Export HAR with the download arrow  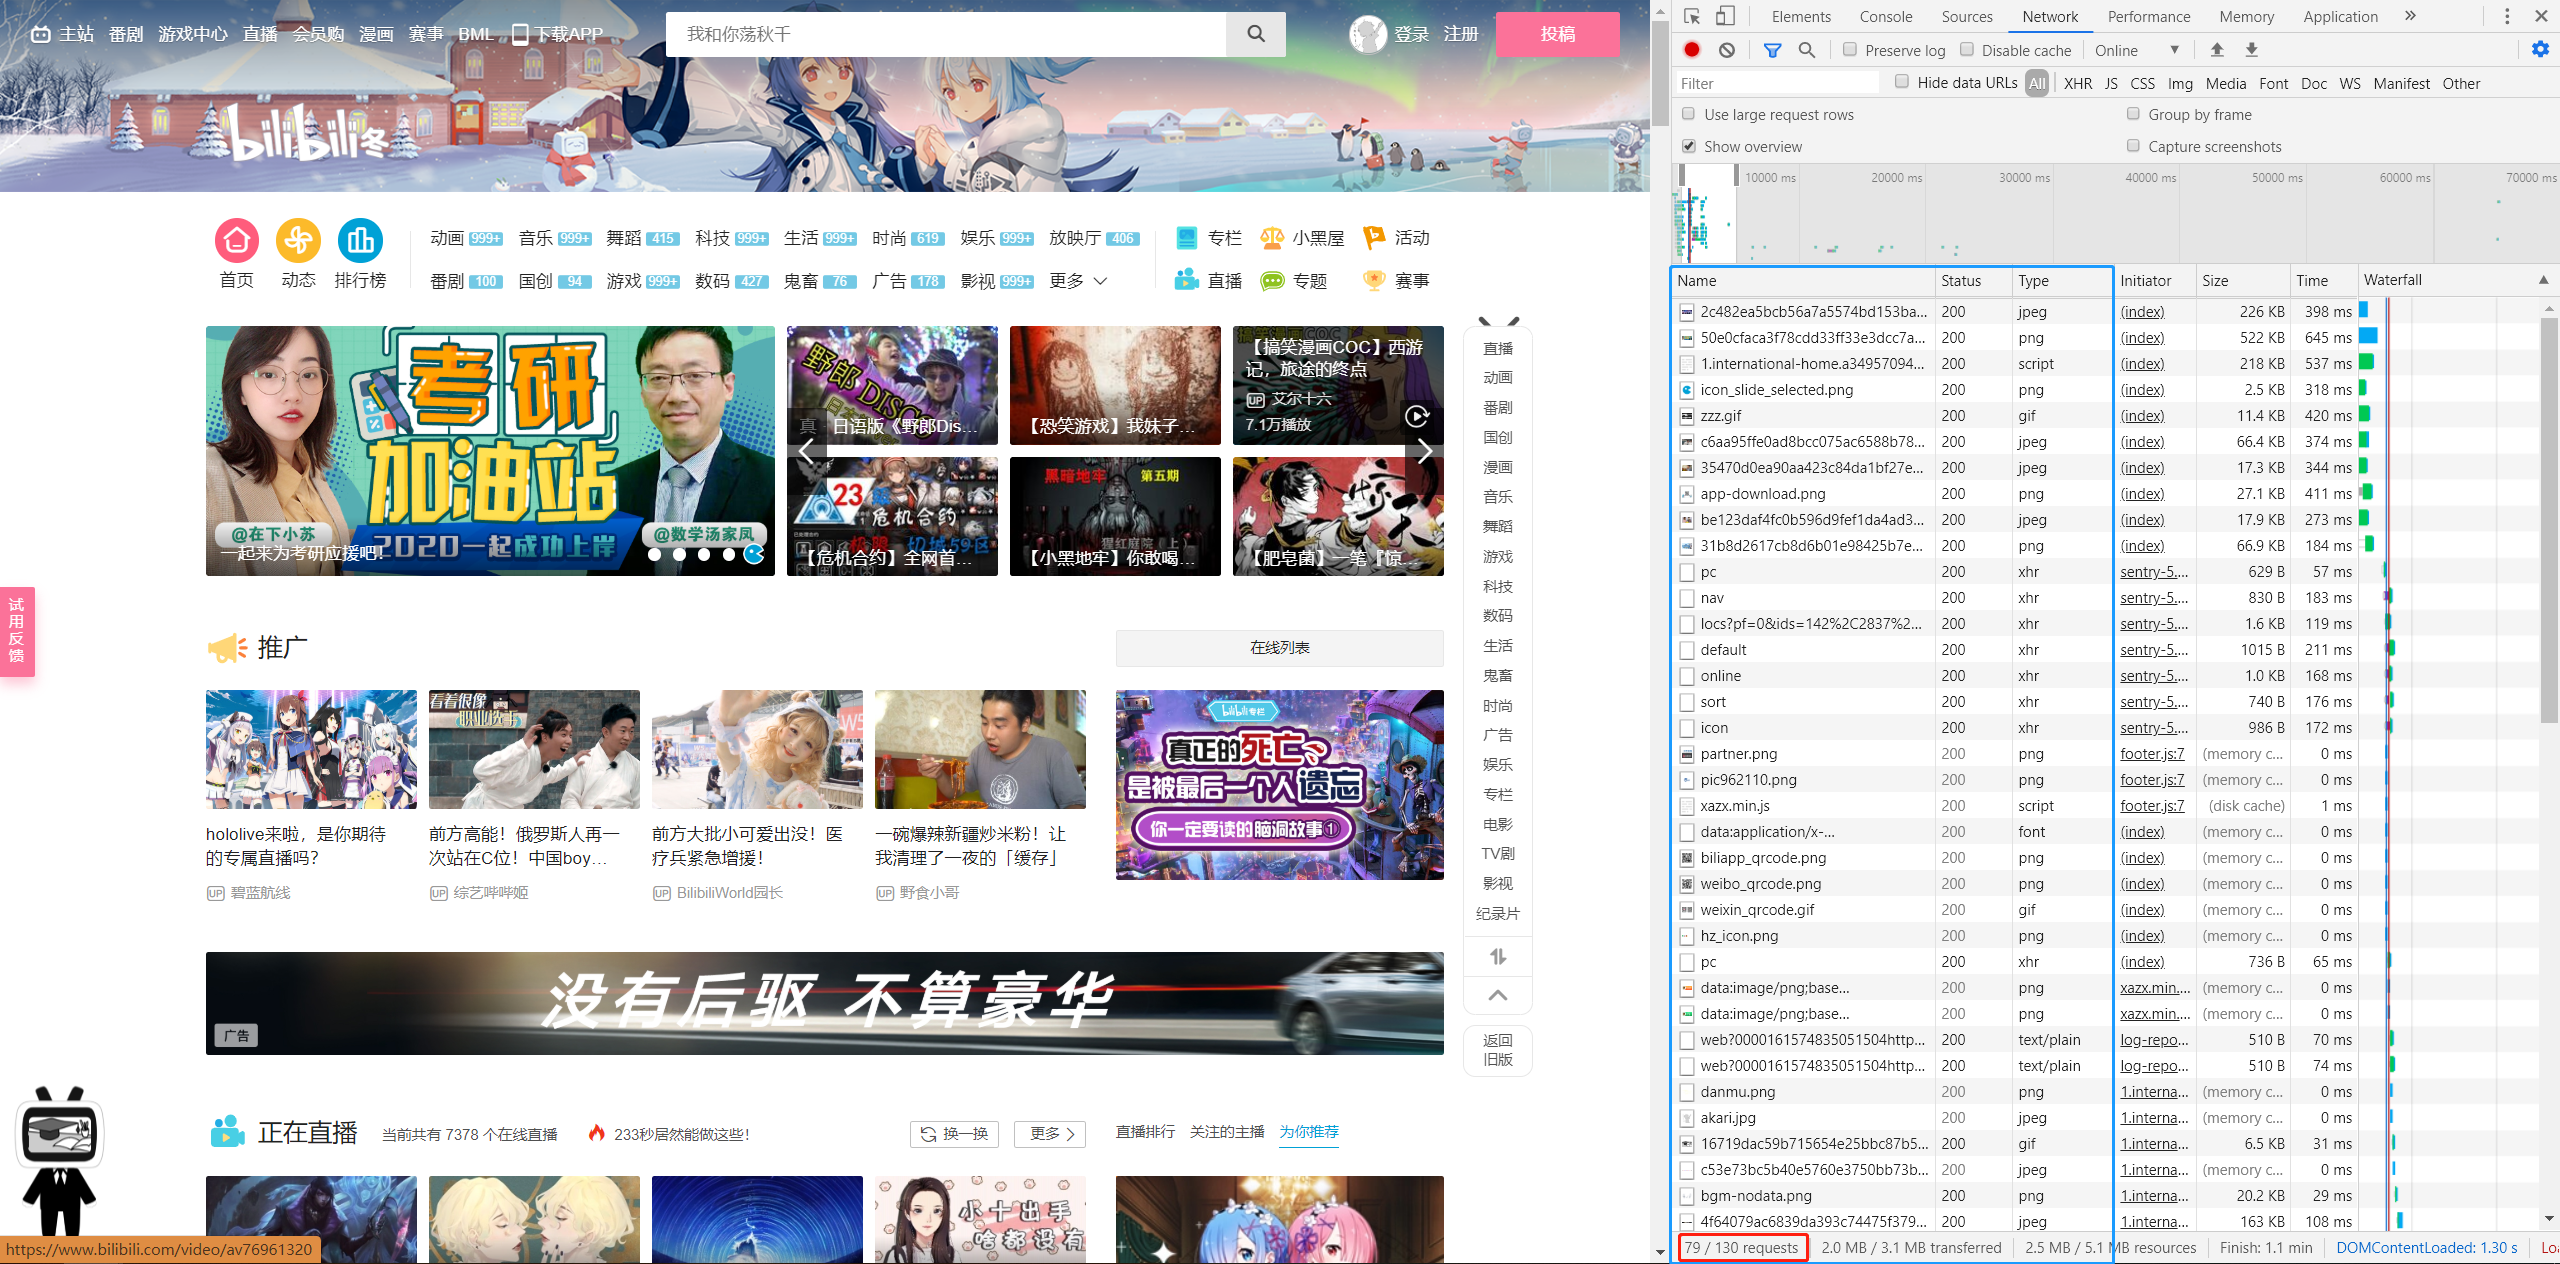[2252, 50]
